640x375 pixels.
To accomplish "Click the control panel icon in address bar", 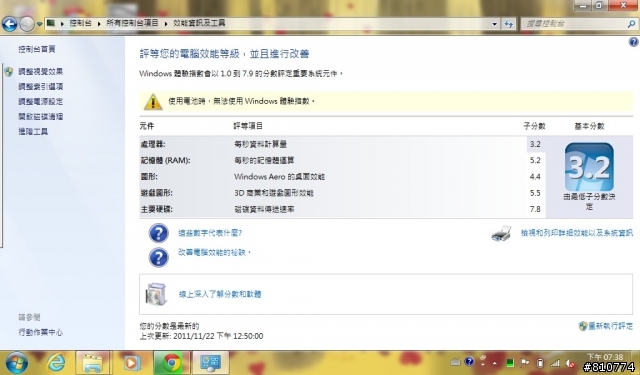I will [51, 23].
